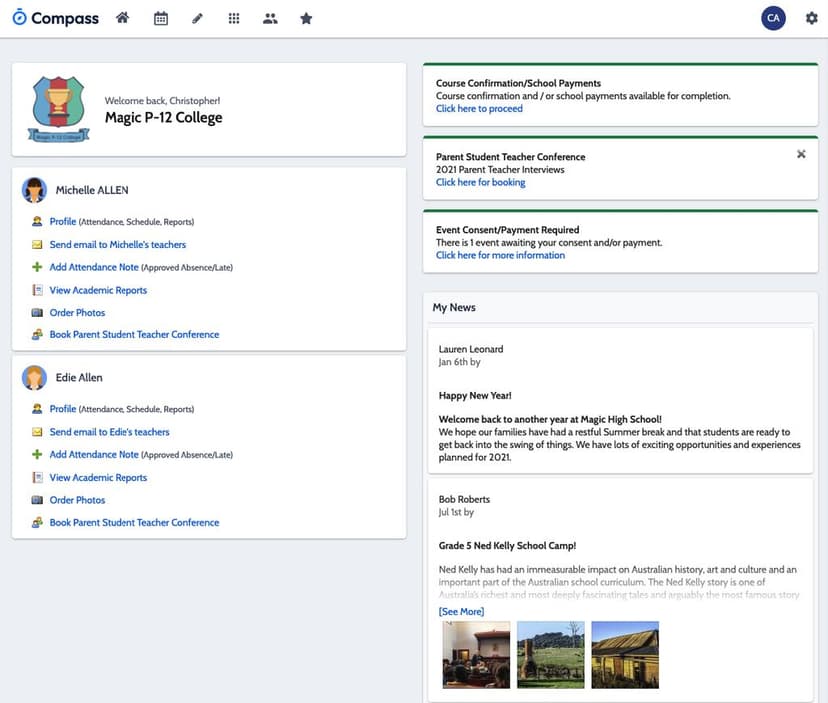Open the first school camp photo thumbnail

(476, 655)
